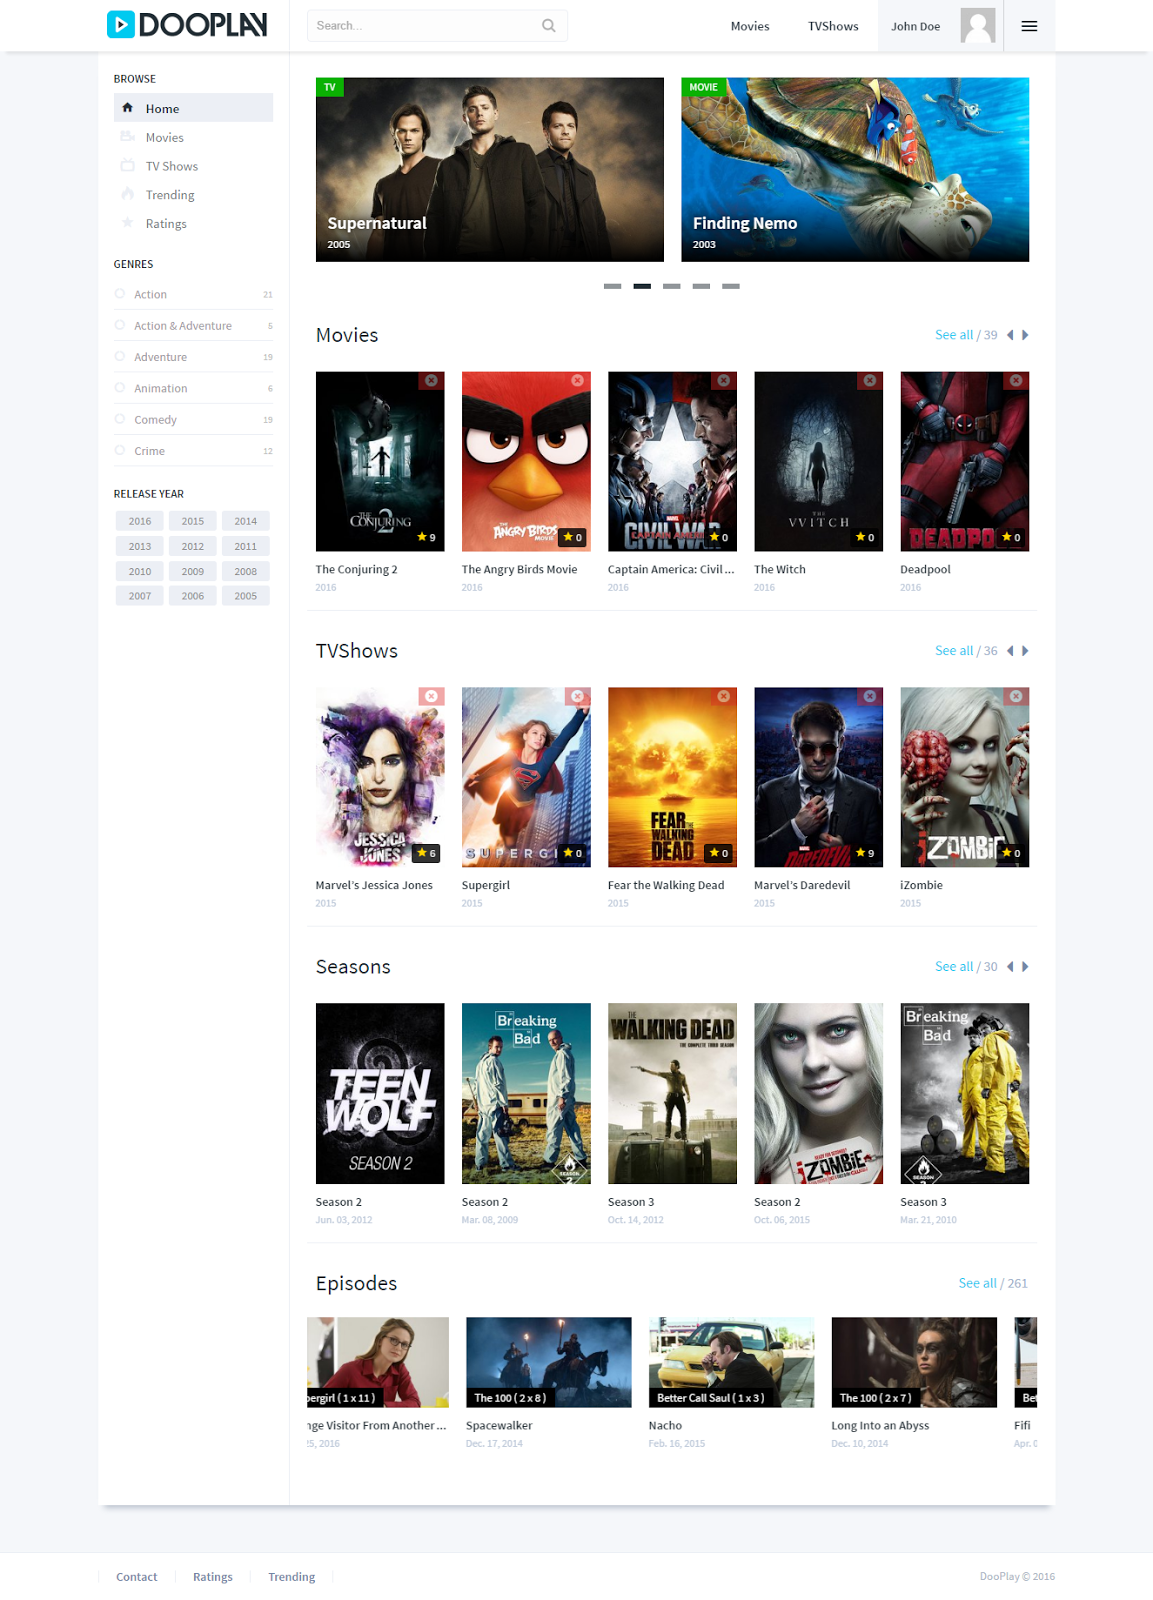1153x1600 pixels.
Task: Click the X icon on Fear the Walking Dead poster
Action: [x=723, y=696]
